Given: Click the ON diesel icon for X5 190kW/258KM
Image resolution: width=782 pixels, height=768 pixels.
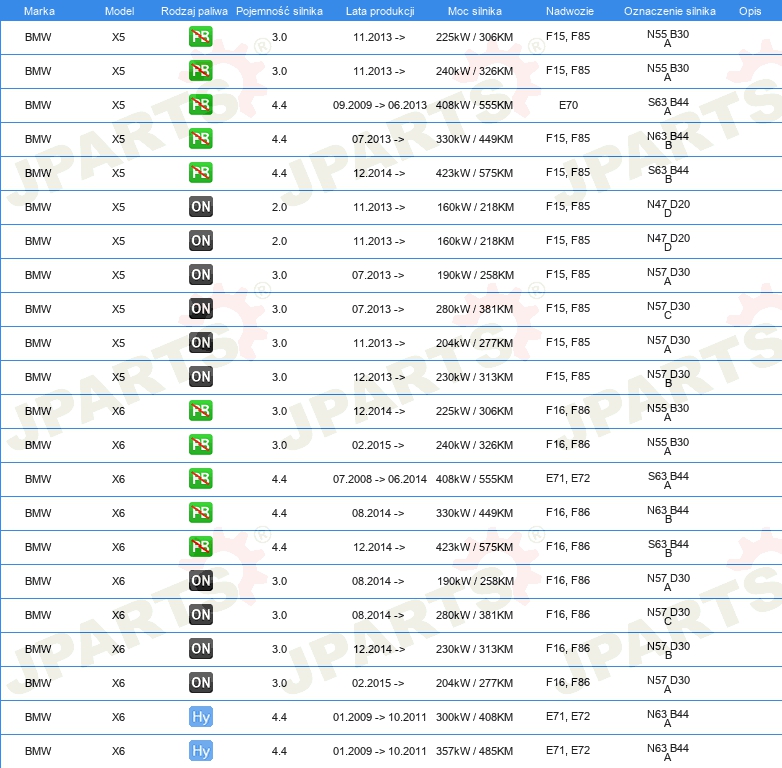Looking at the screenshot, I should click(201, 275).
